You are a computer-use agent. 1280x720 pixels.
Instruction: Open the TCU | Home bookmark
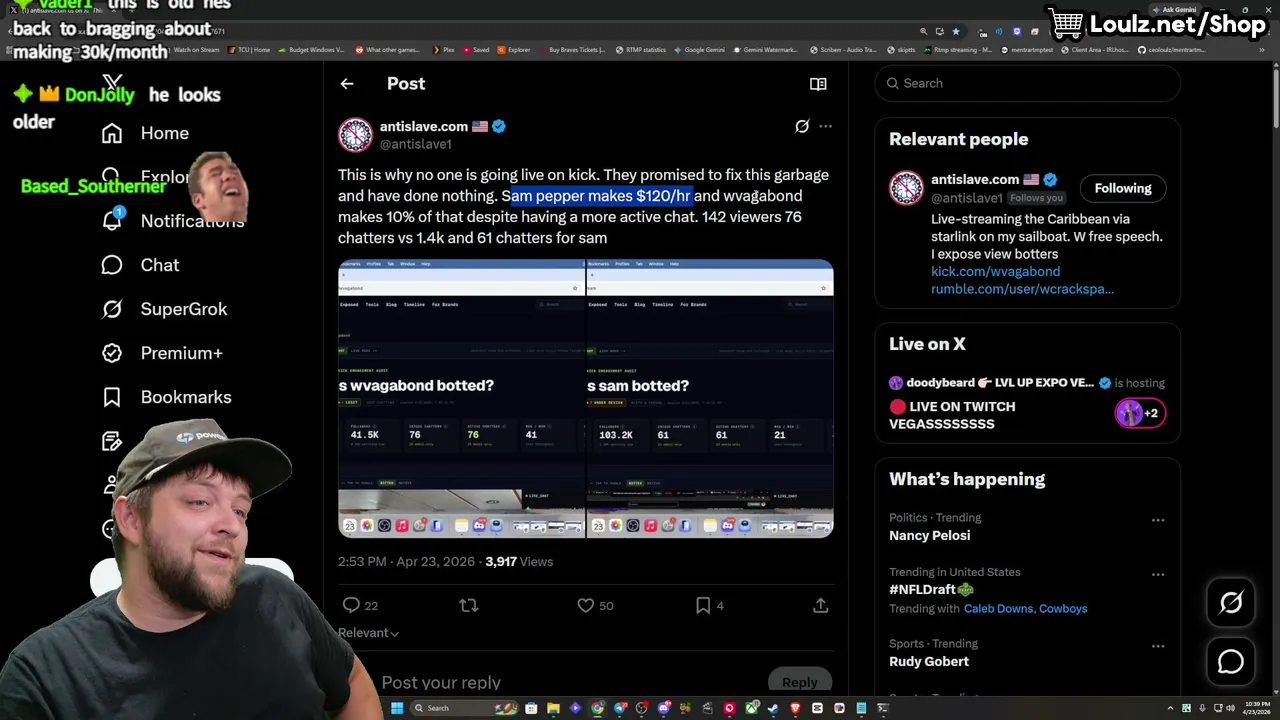click(250, 49)
